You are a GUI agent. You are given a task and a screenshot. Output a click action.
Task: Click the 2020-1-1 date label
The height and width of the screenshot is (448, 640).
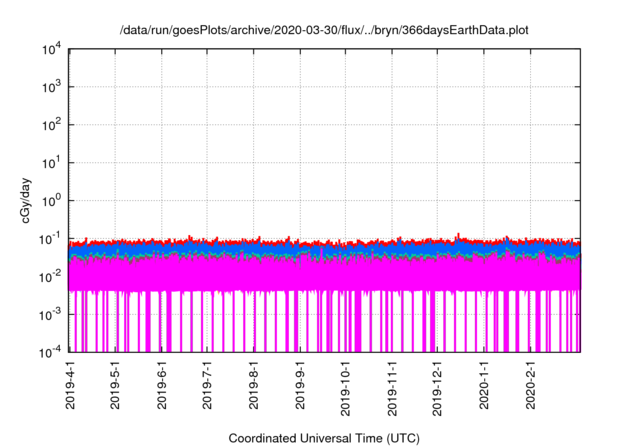coord(484,385)
